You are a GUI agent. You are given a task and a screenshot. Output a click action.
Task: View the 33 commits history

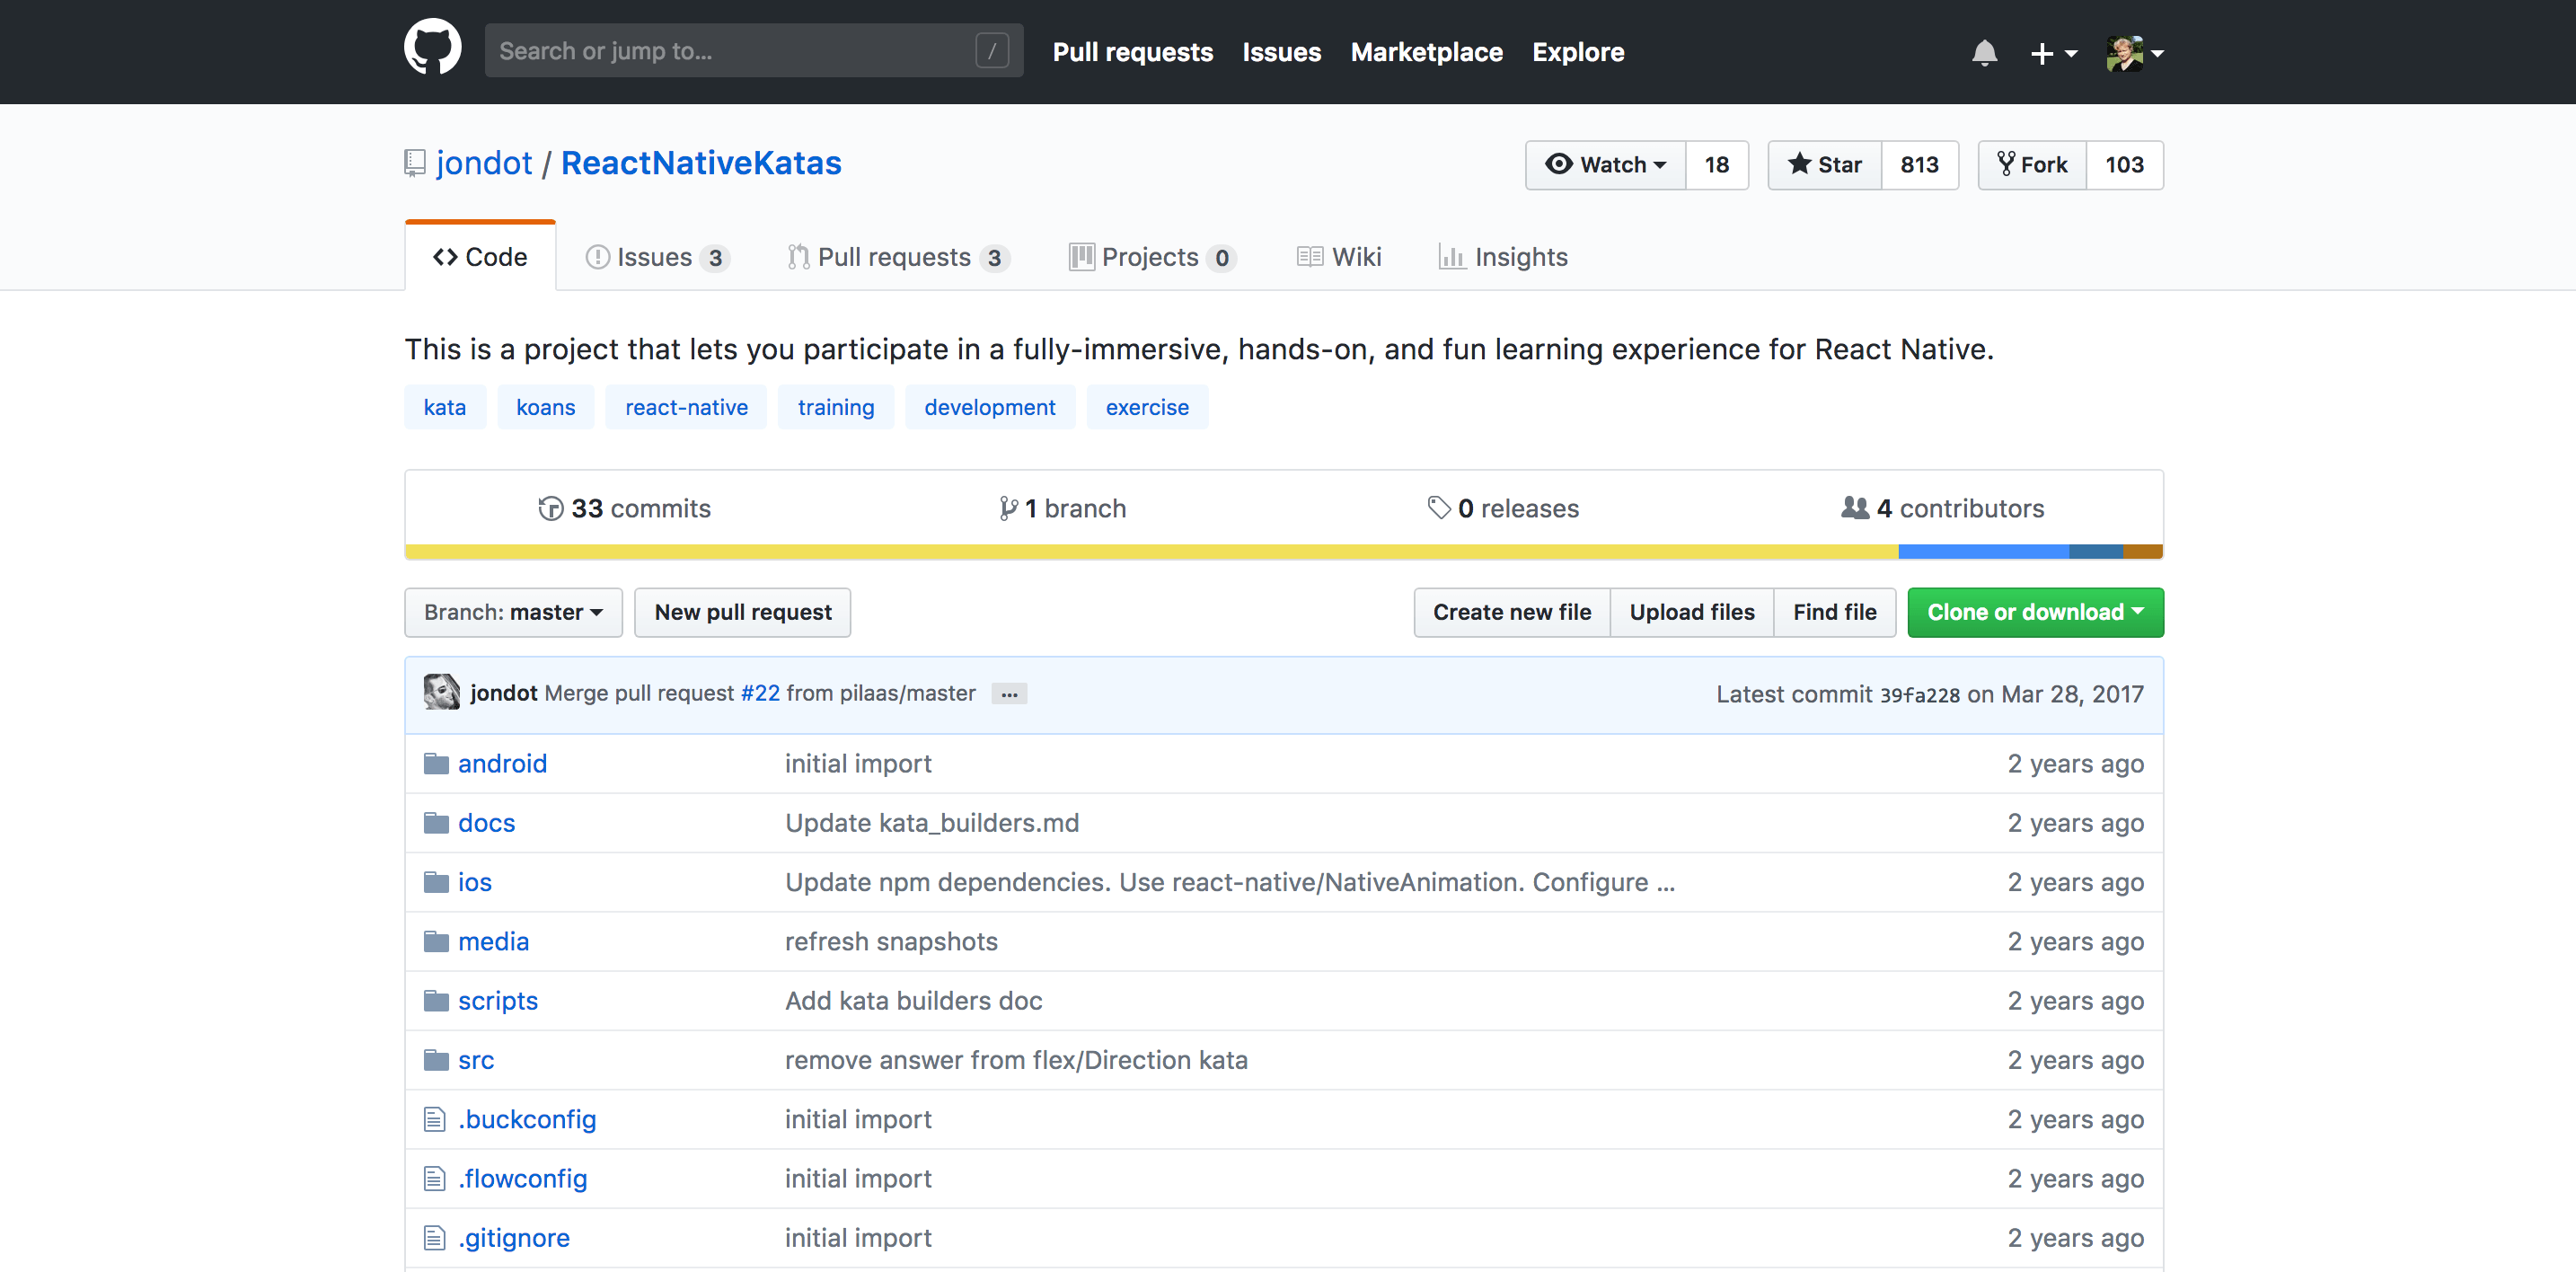[x=624, y=508]
